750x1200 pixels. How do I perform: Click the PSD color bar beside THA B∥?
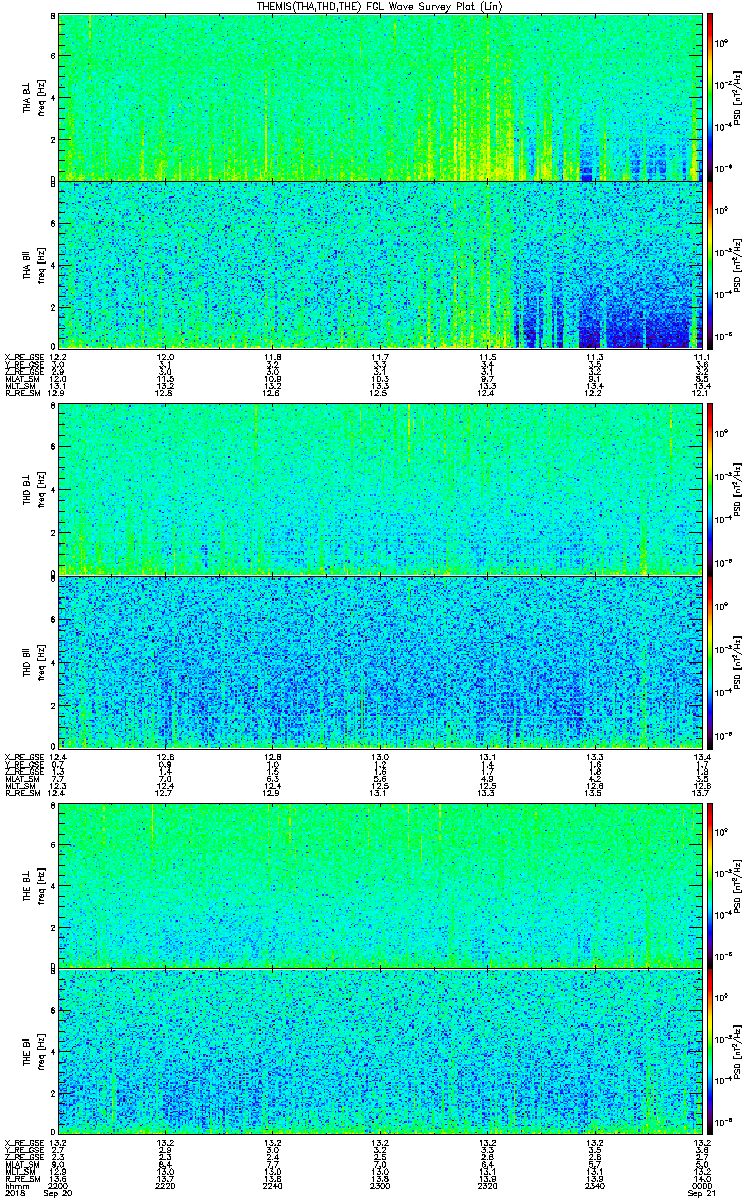[x=710, y=264]
